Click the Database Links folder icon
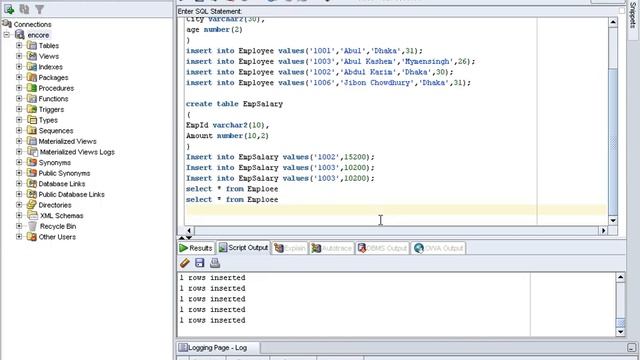 pyautogui.click(x=31, y=183)
